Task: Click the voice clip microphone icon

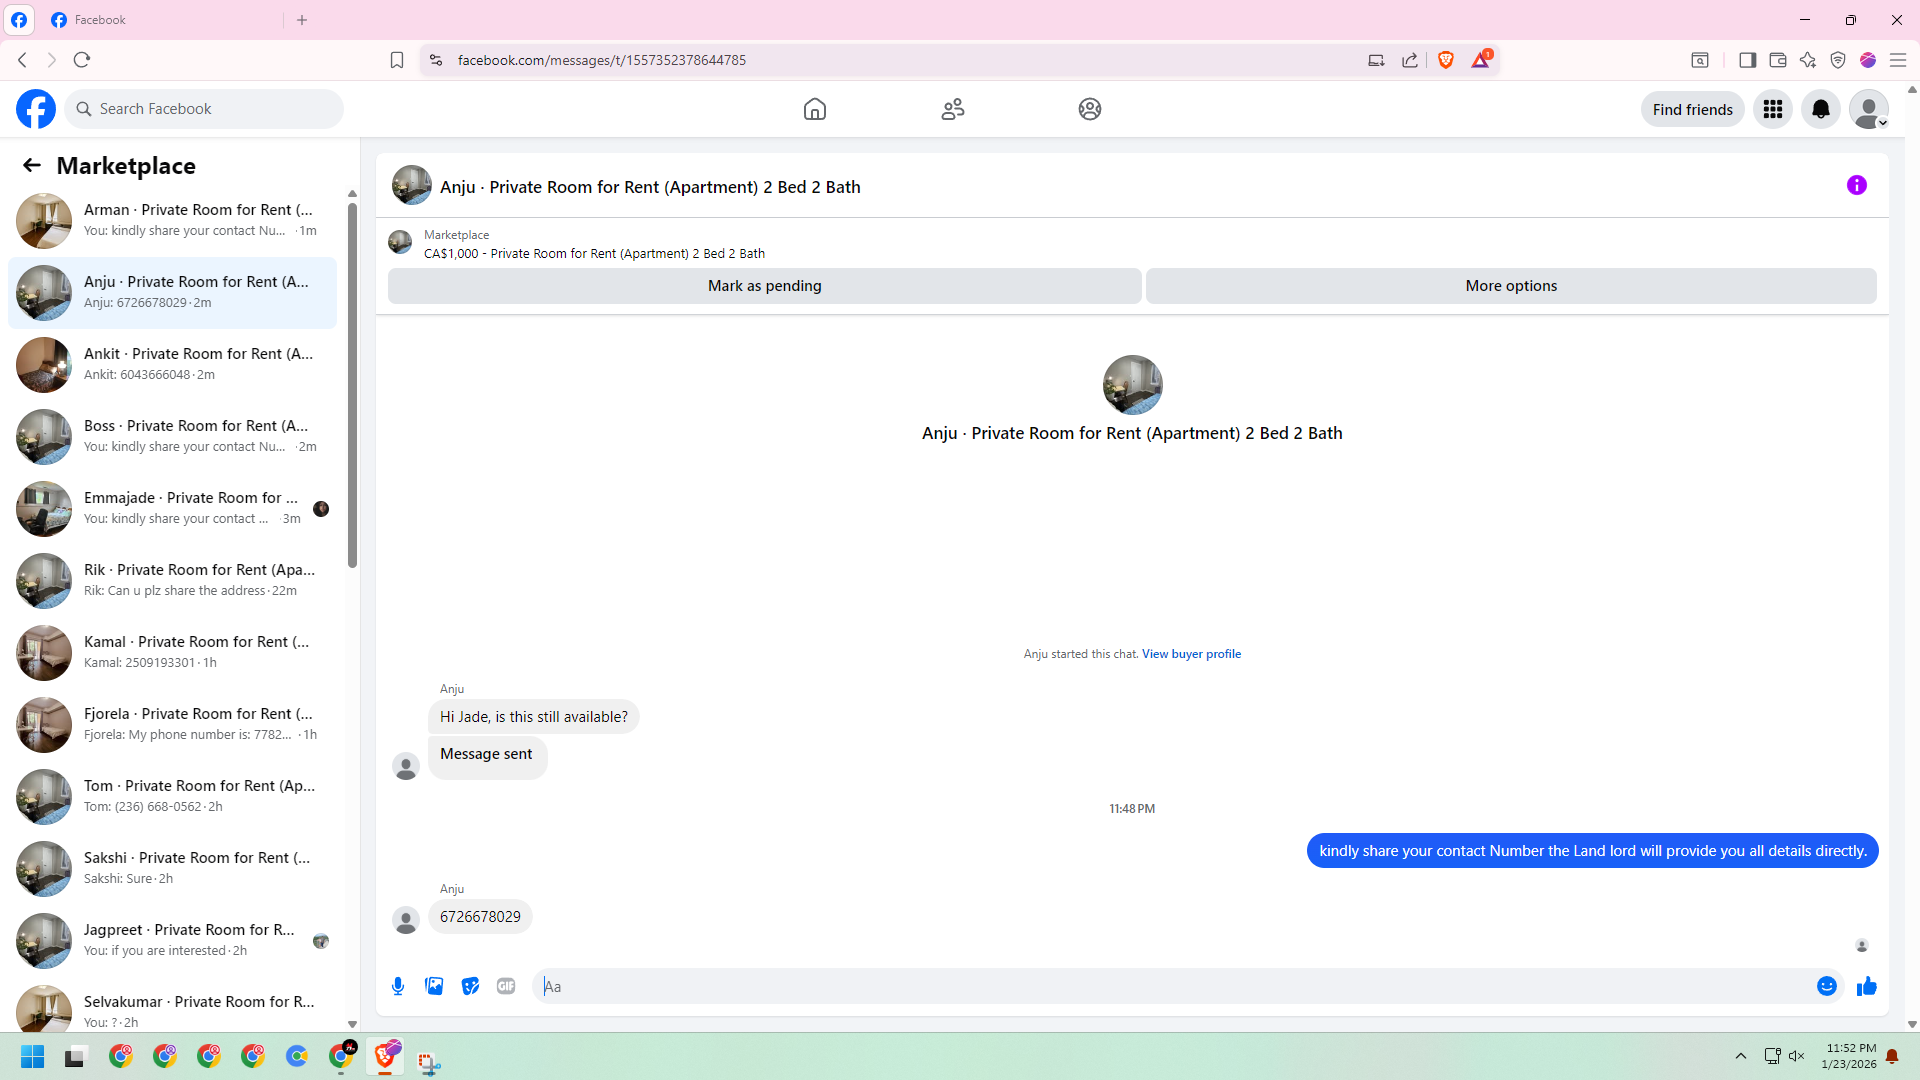Action: pyautogui.click(x=398, y=986)
